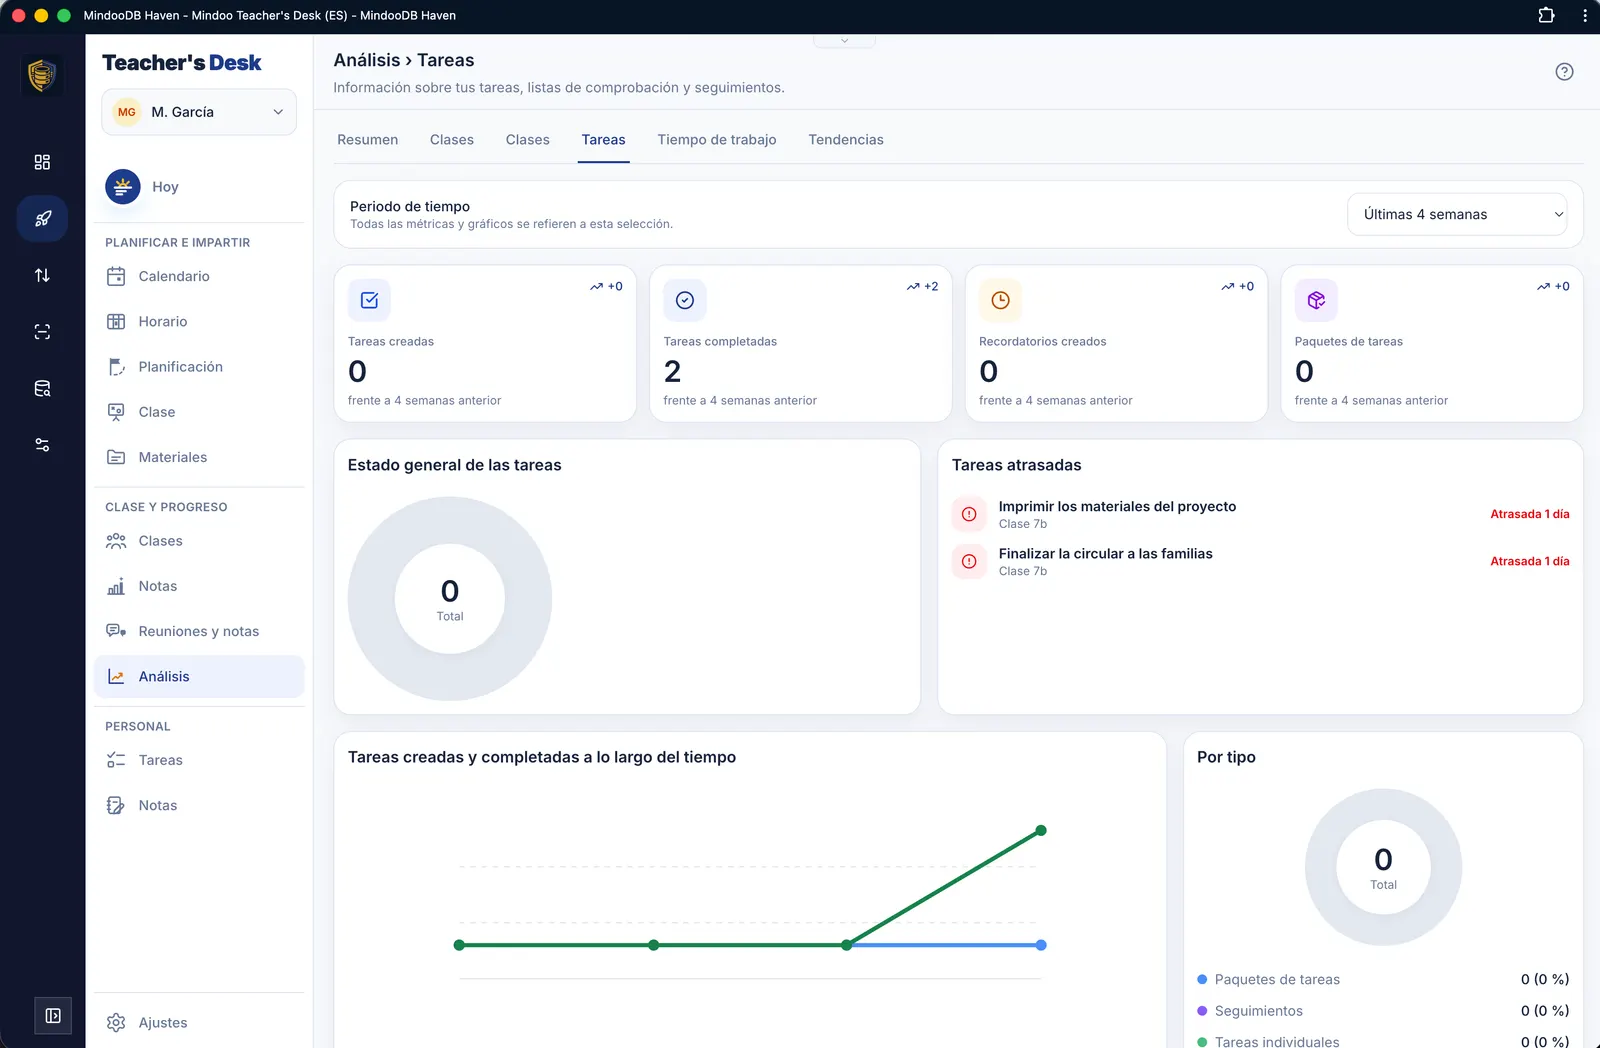Click the dashboard grid icon in left rail
Screen dimensions: 1600x1048
(42, 162)
